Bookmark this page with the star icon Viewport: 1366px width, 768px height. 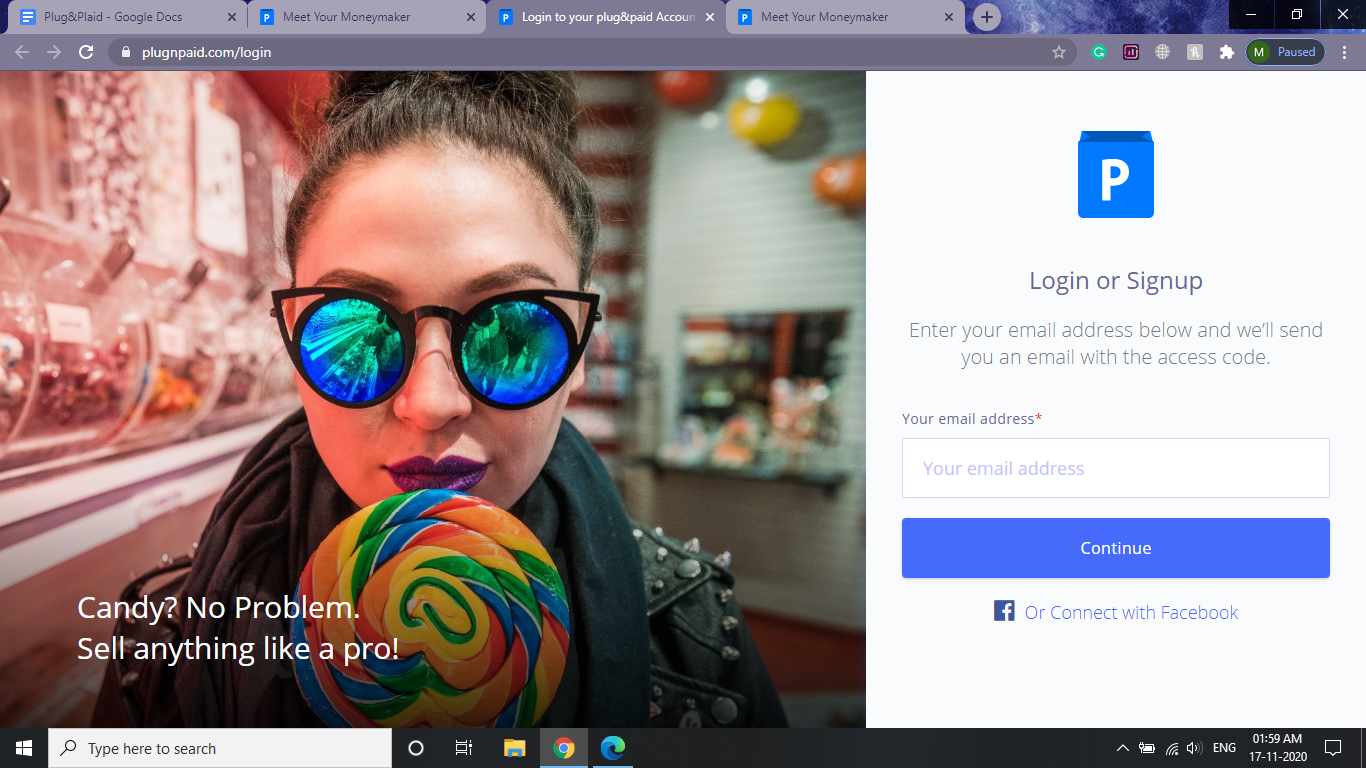[1059, 52]
